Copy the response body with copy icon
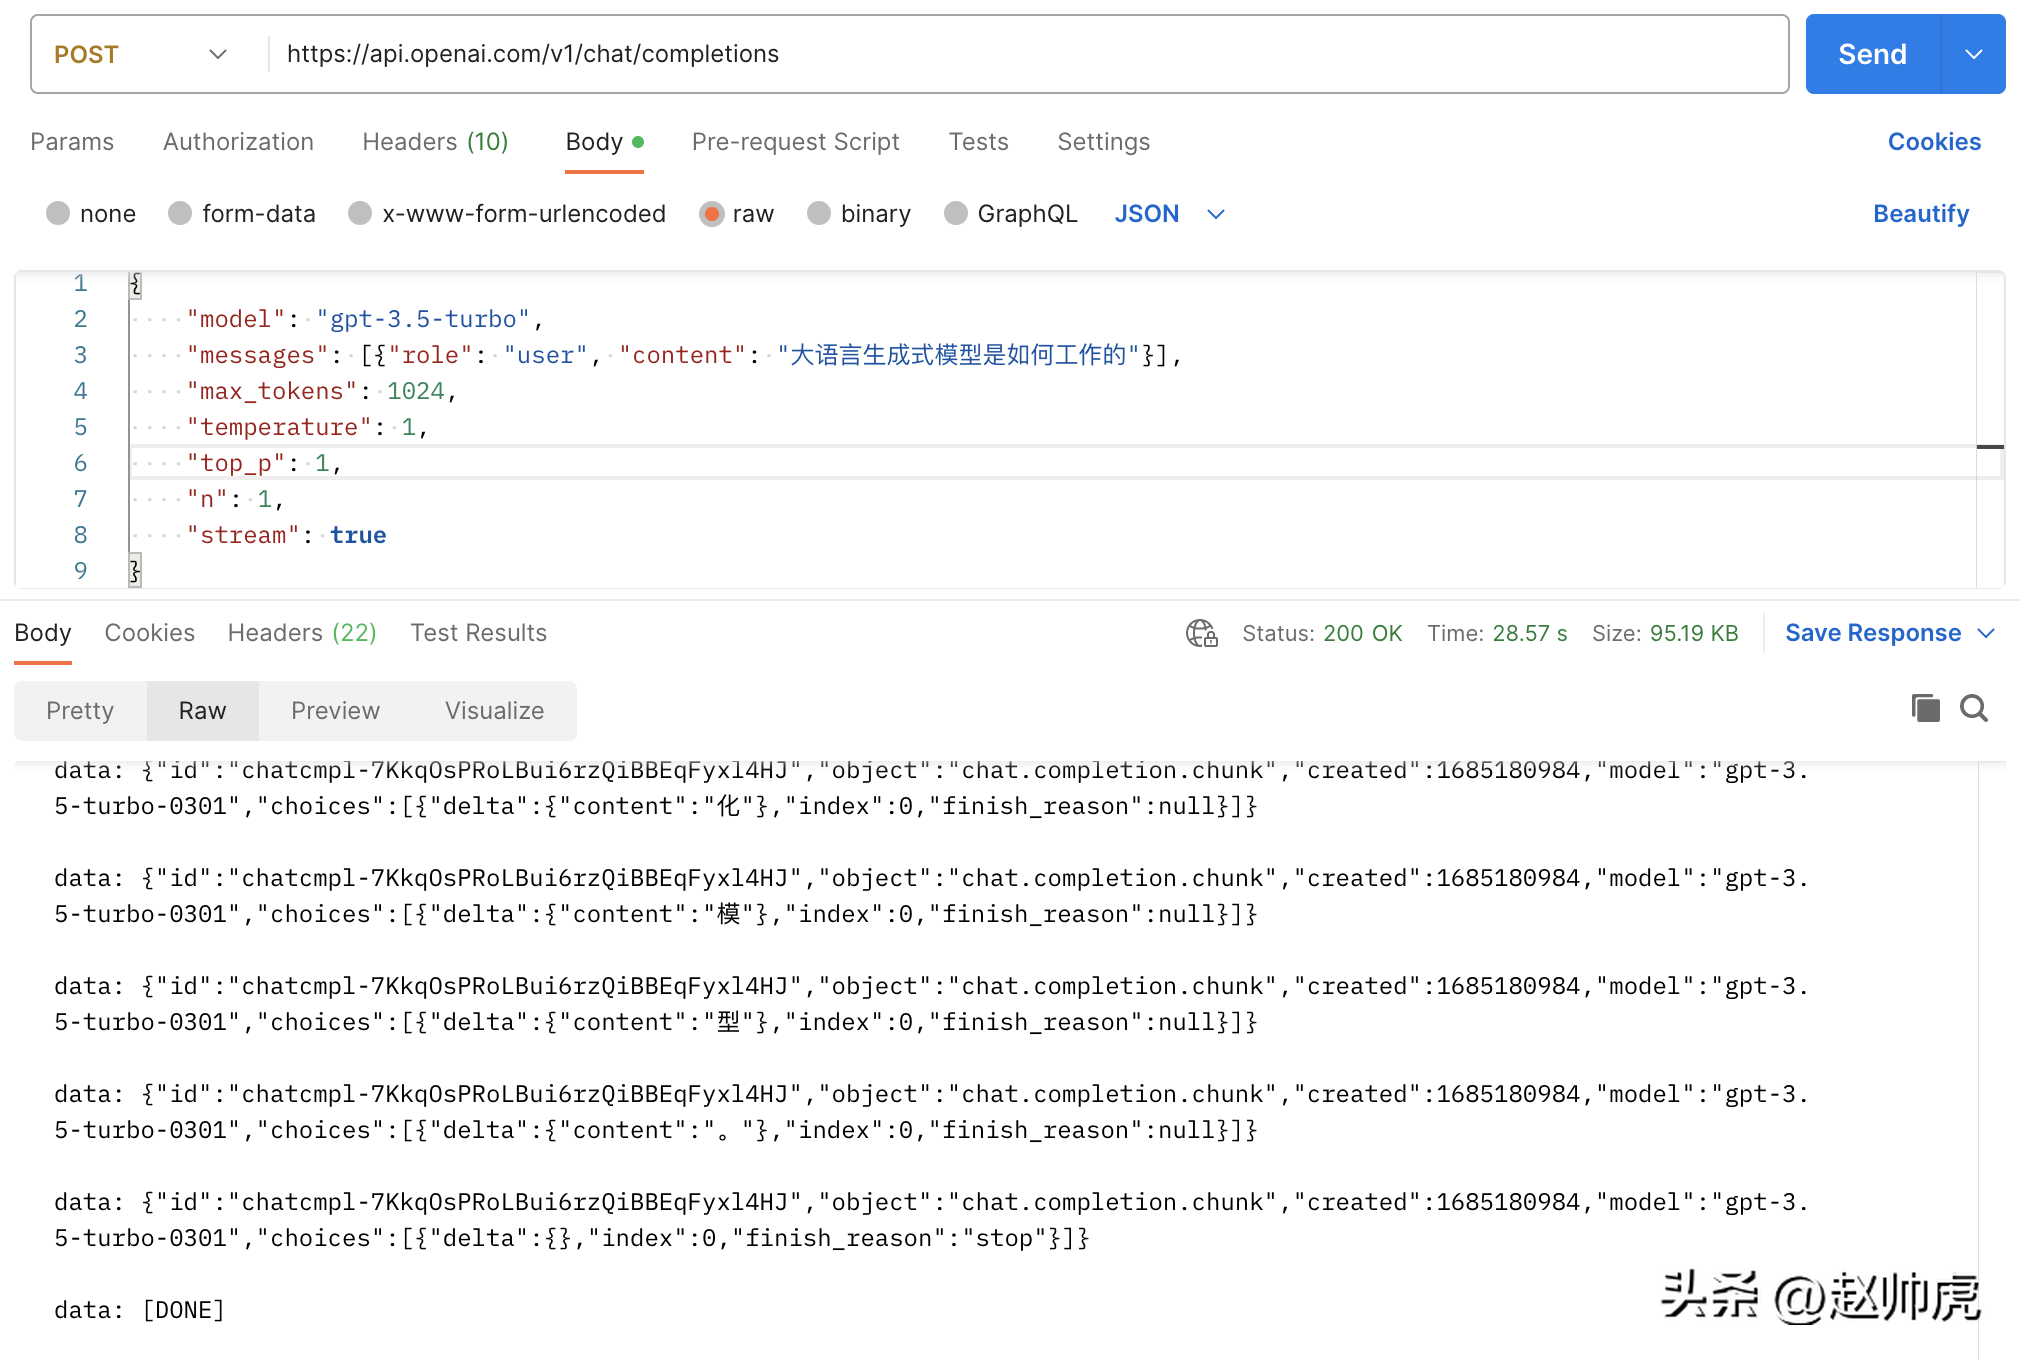 [x=1925, y=708]
